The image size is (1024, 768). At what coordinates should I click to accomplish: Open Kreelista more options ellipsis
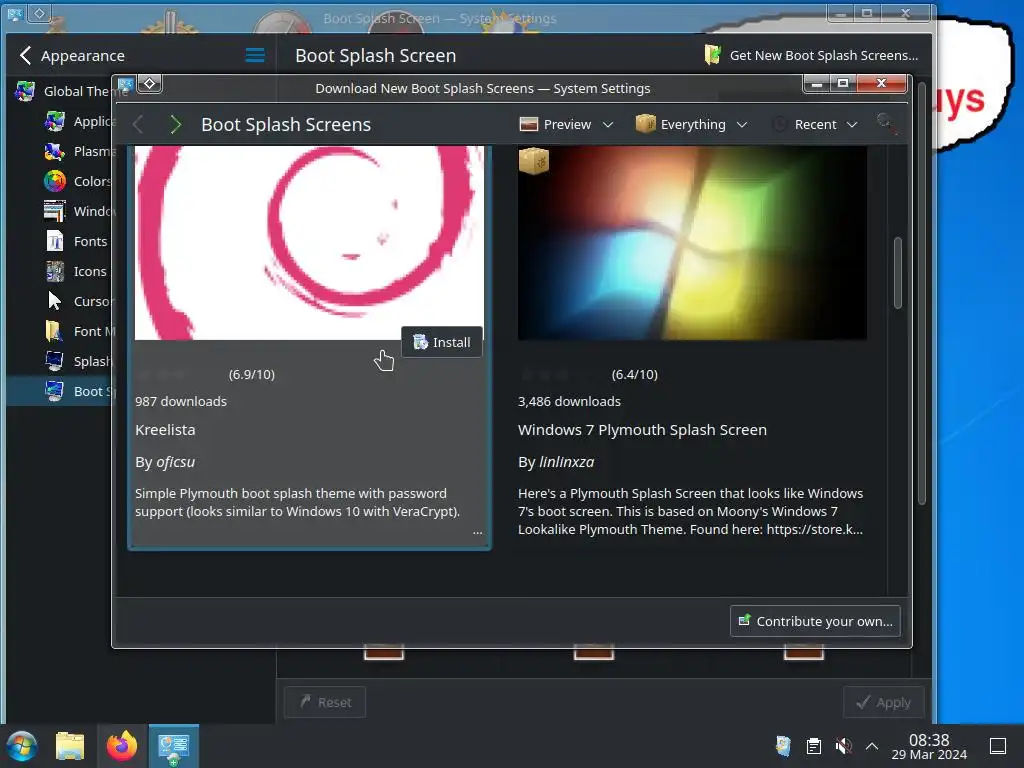(x=477, y=533)
